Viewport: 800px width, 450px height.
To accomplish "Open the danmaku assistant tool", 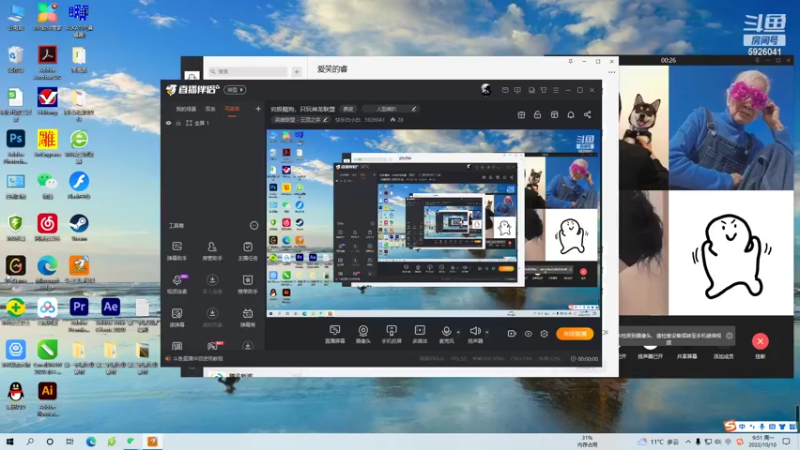I will [x=177, y=251].
